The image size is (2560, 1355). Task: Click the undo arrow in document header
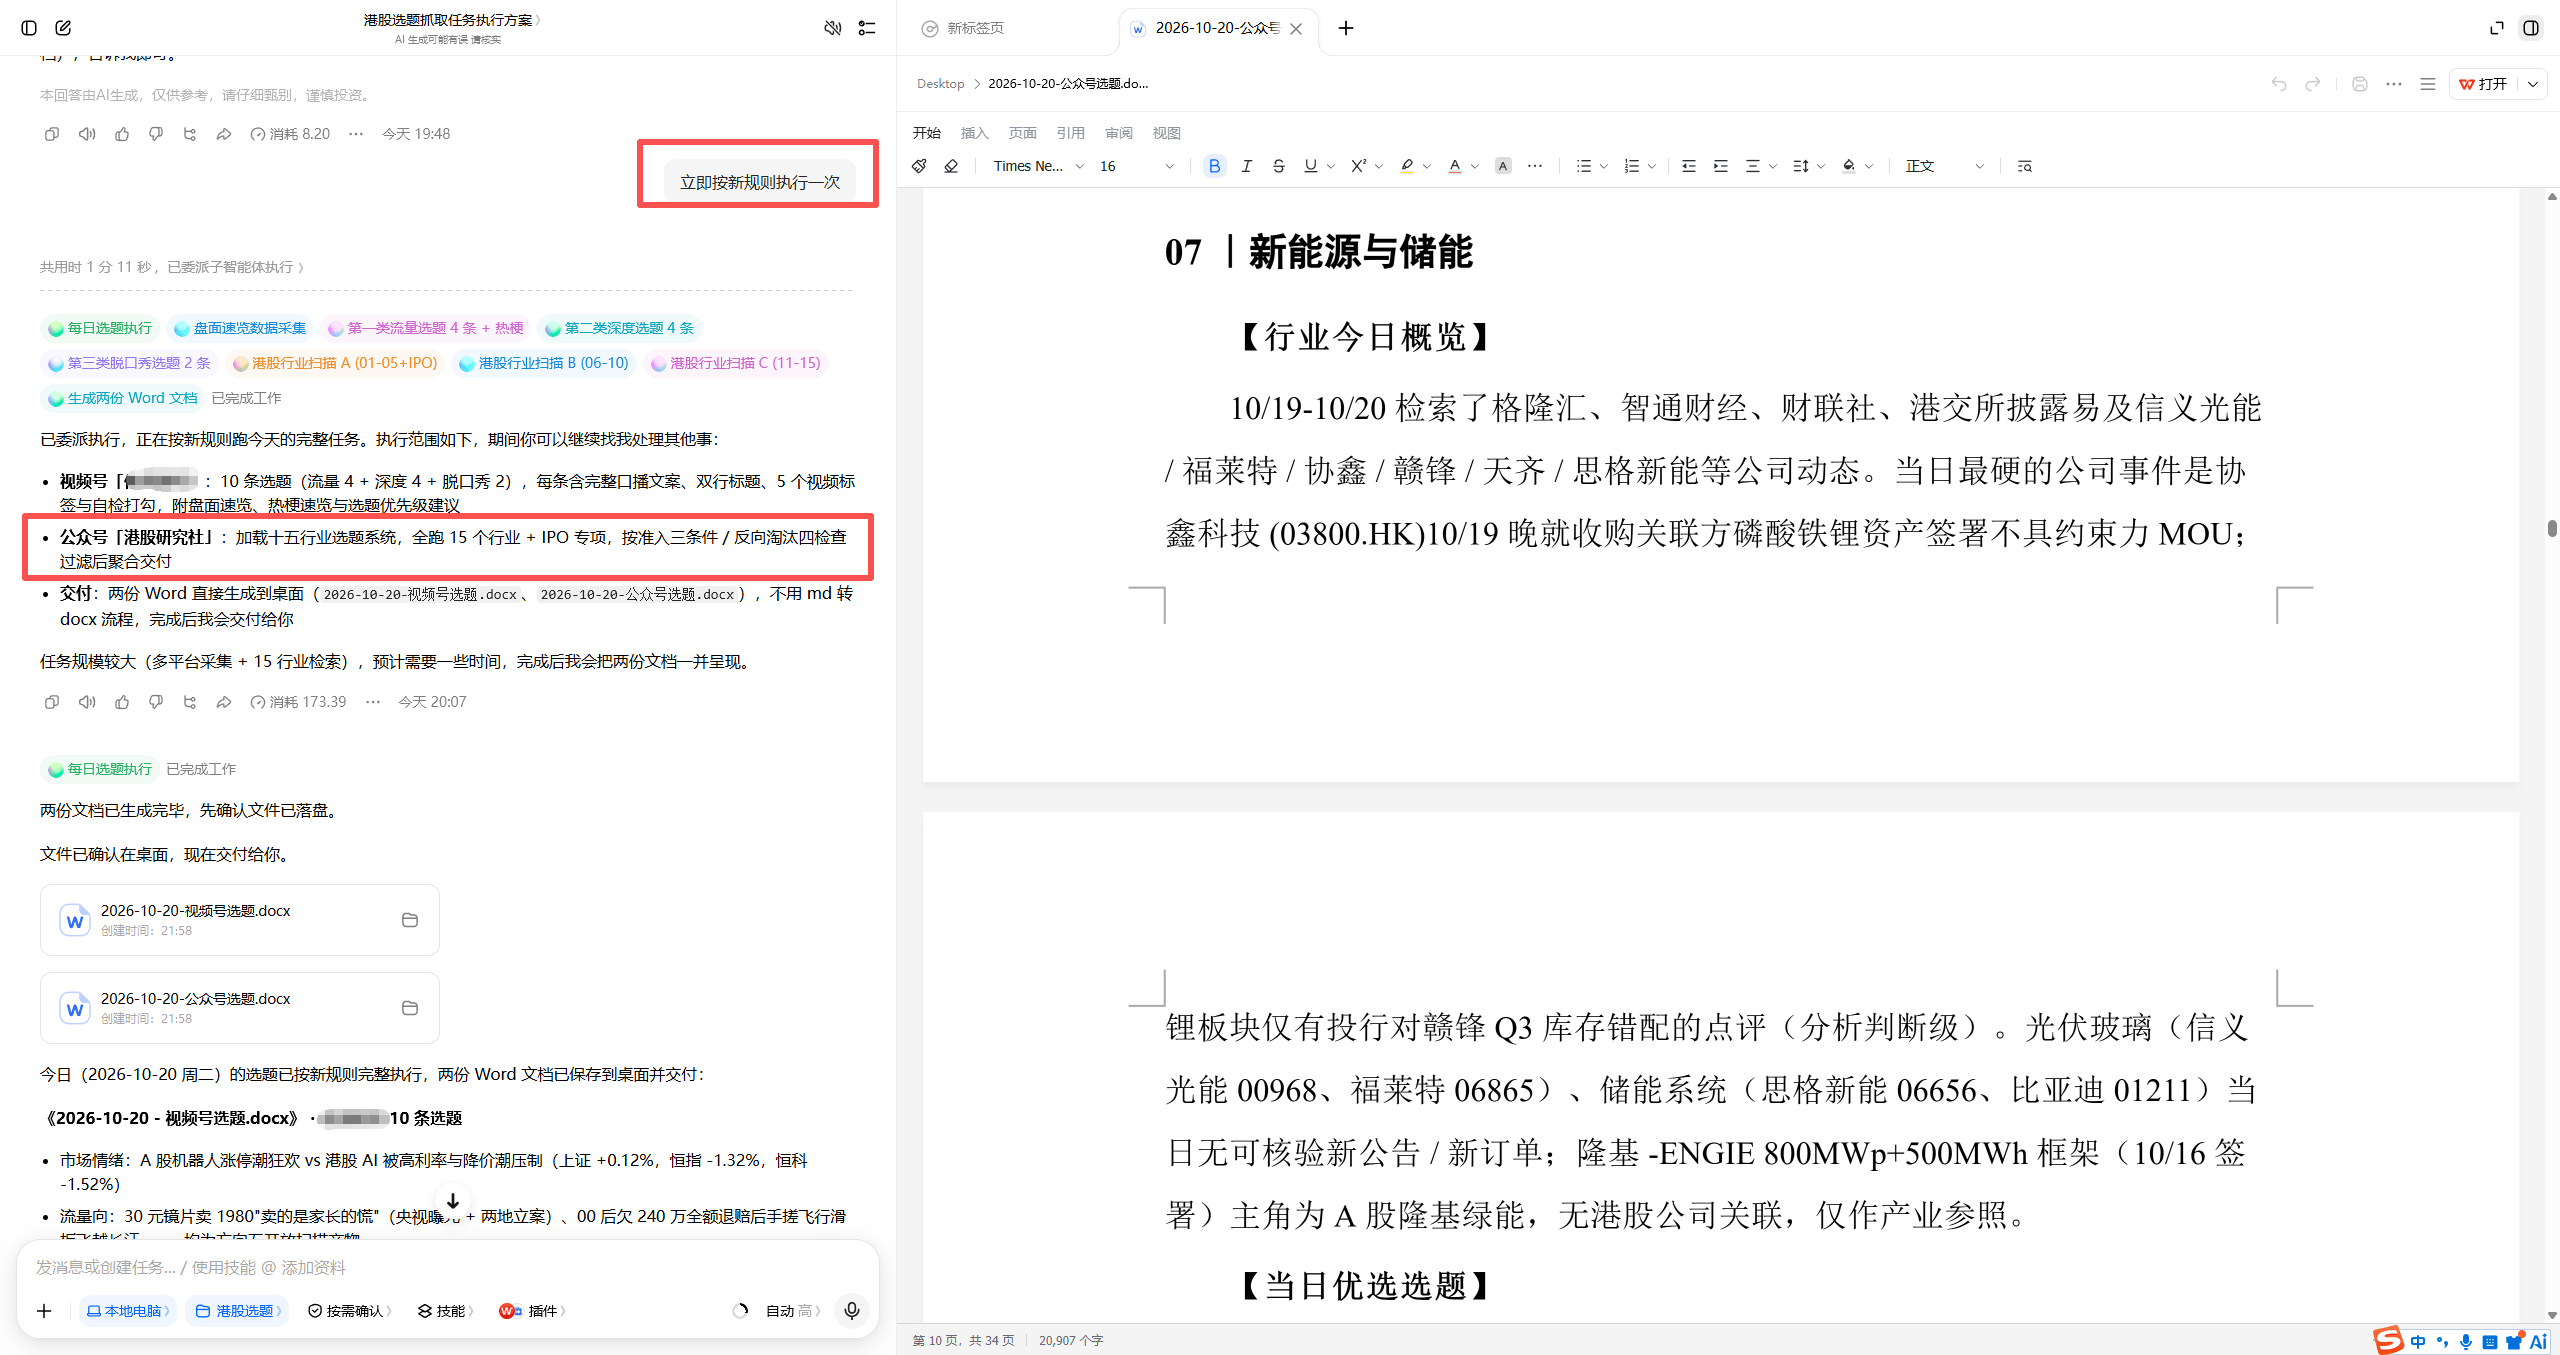2279,84
